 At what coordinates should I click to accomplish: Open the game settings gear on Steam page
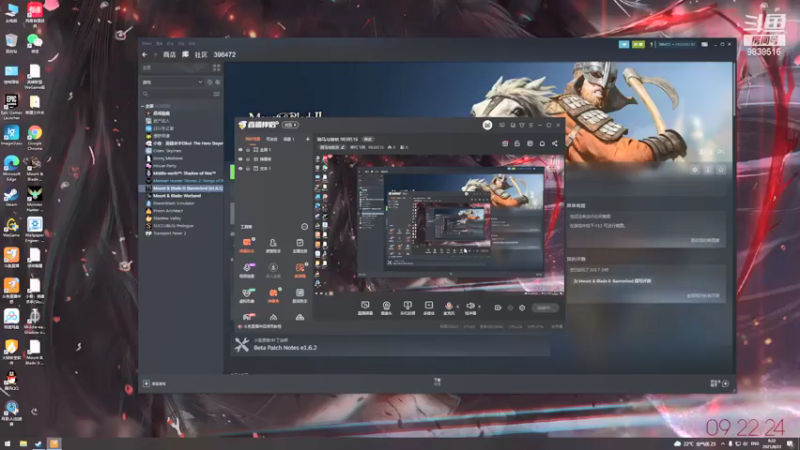[x=695, y=170]
